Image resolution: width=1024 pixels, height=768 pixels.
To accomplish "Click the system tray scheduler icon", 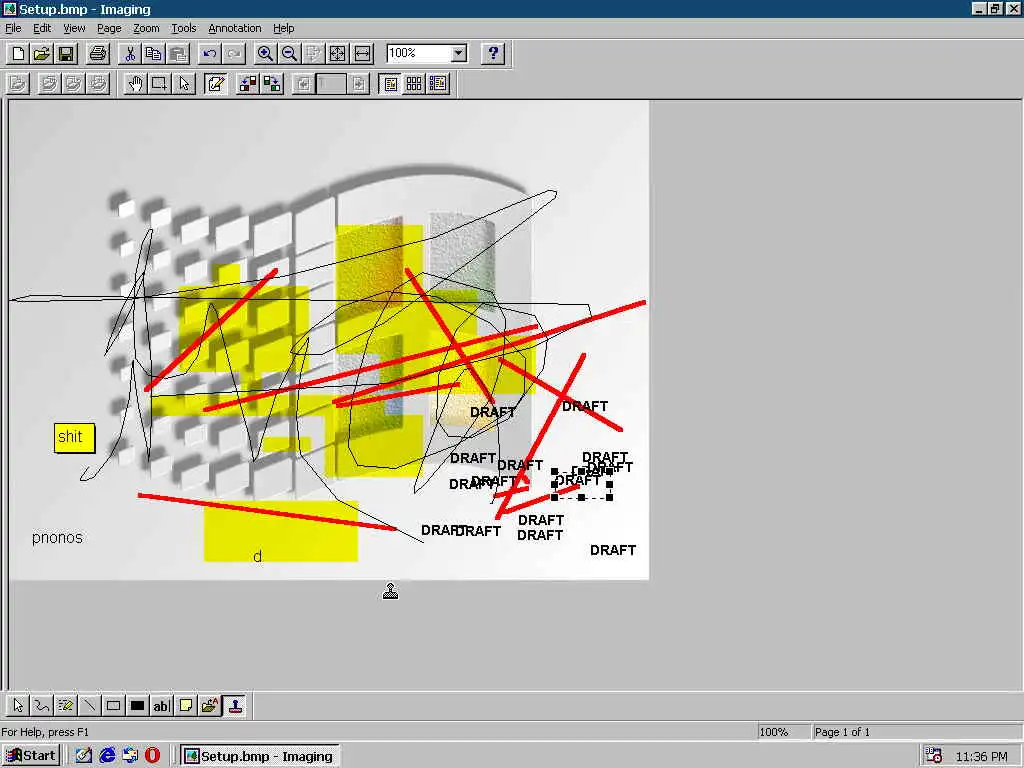I will 934,756.
